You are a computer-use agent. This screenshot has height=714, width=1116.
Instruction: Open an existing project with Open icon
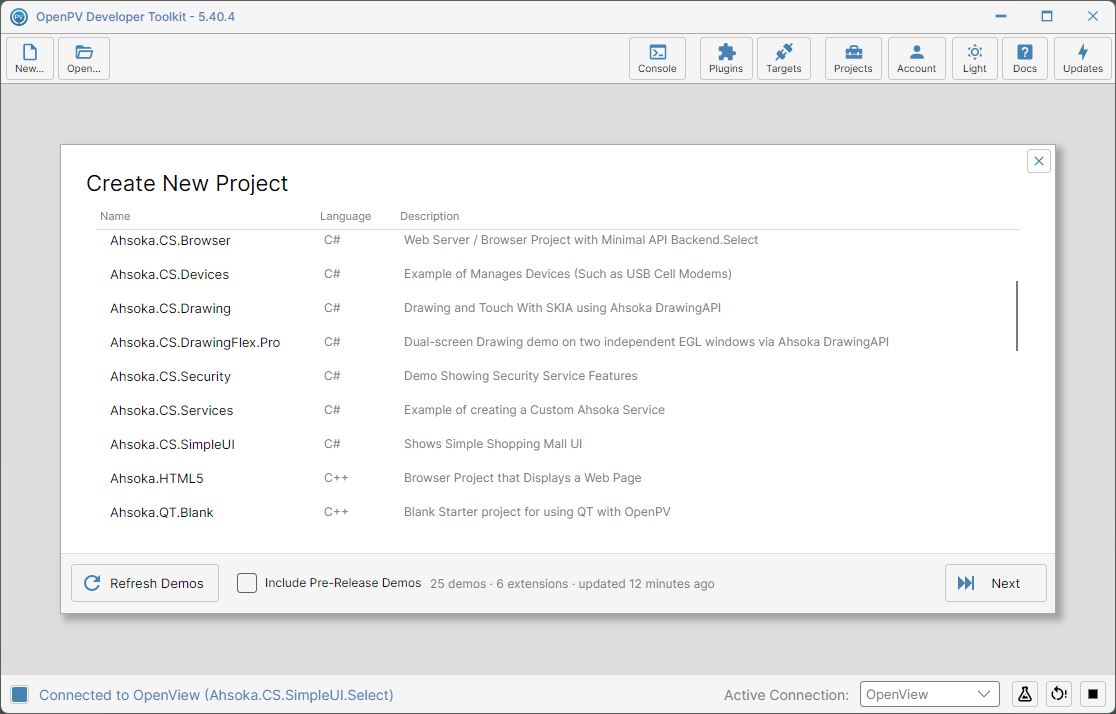pyautogui.click(x=84, y=58)
